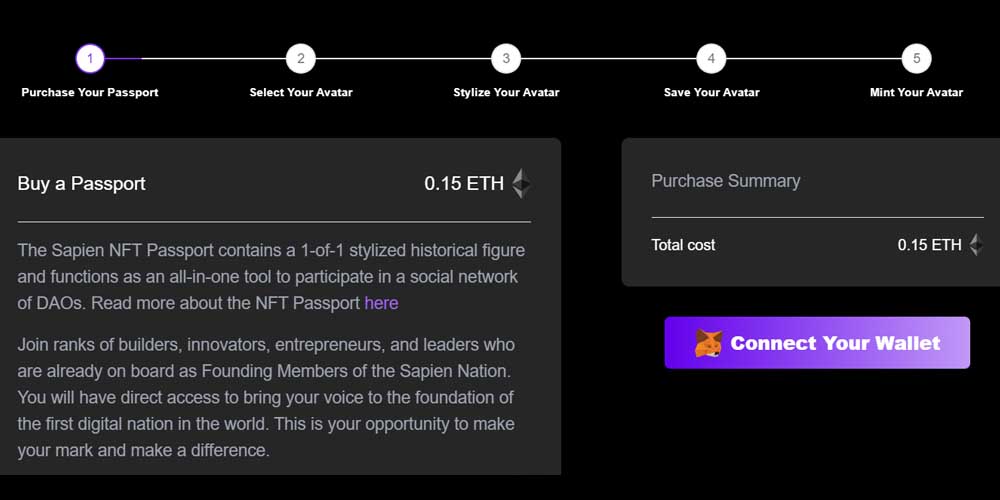The height and width of the screenshot is (500, 1000).
Task: Click the Purchase Summary heading
Action: point(726,181)
